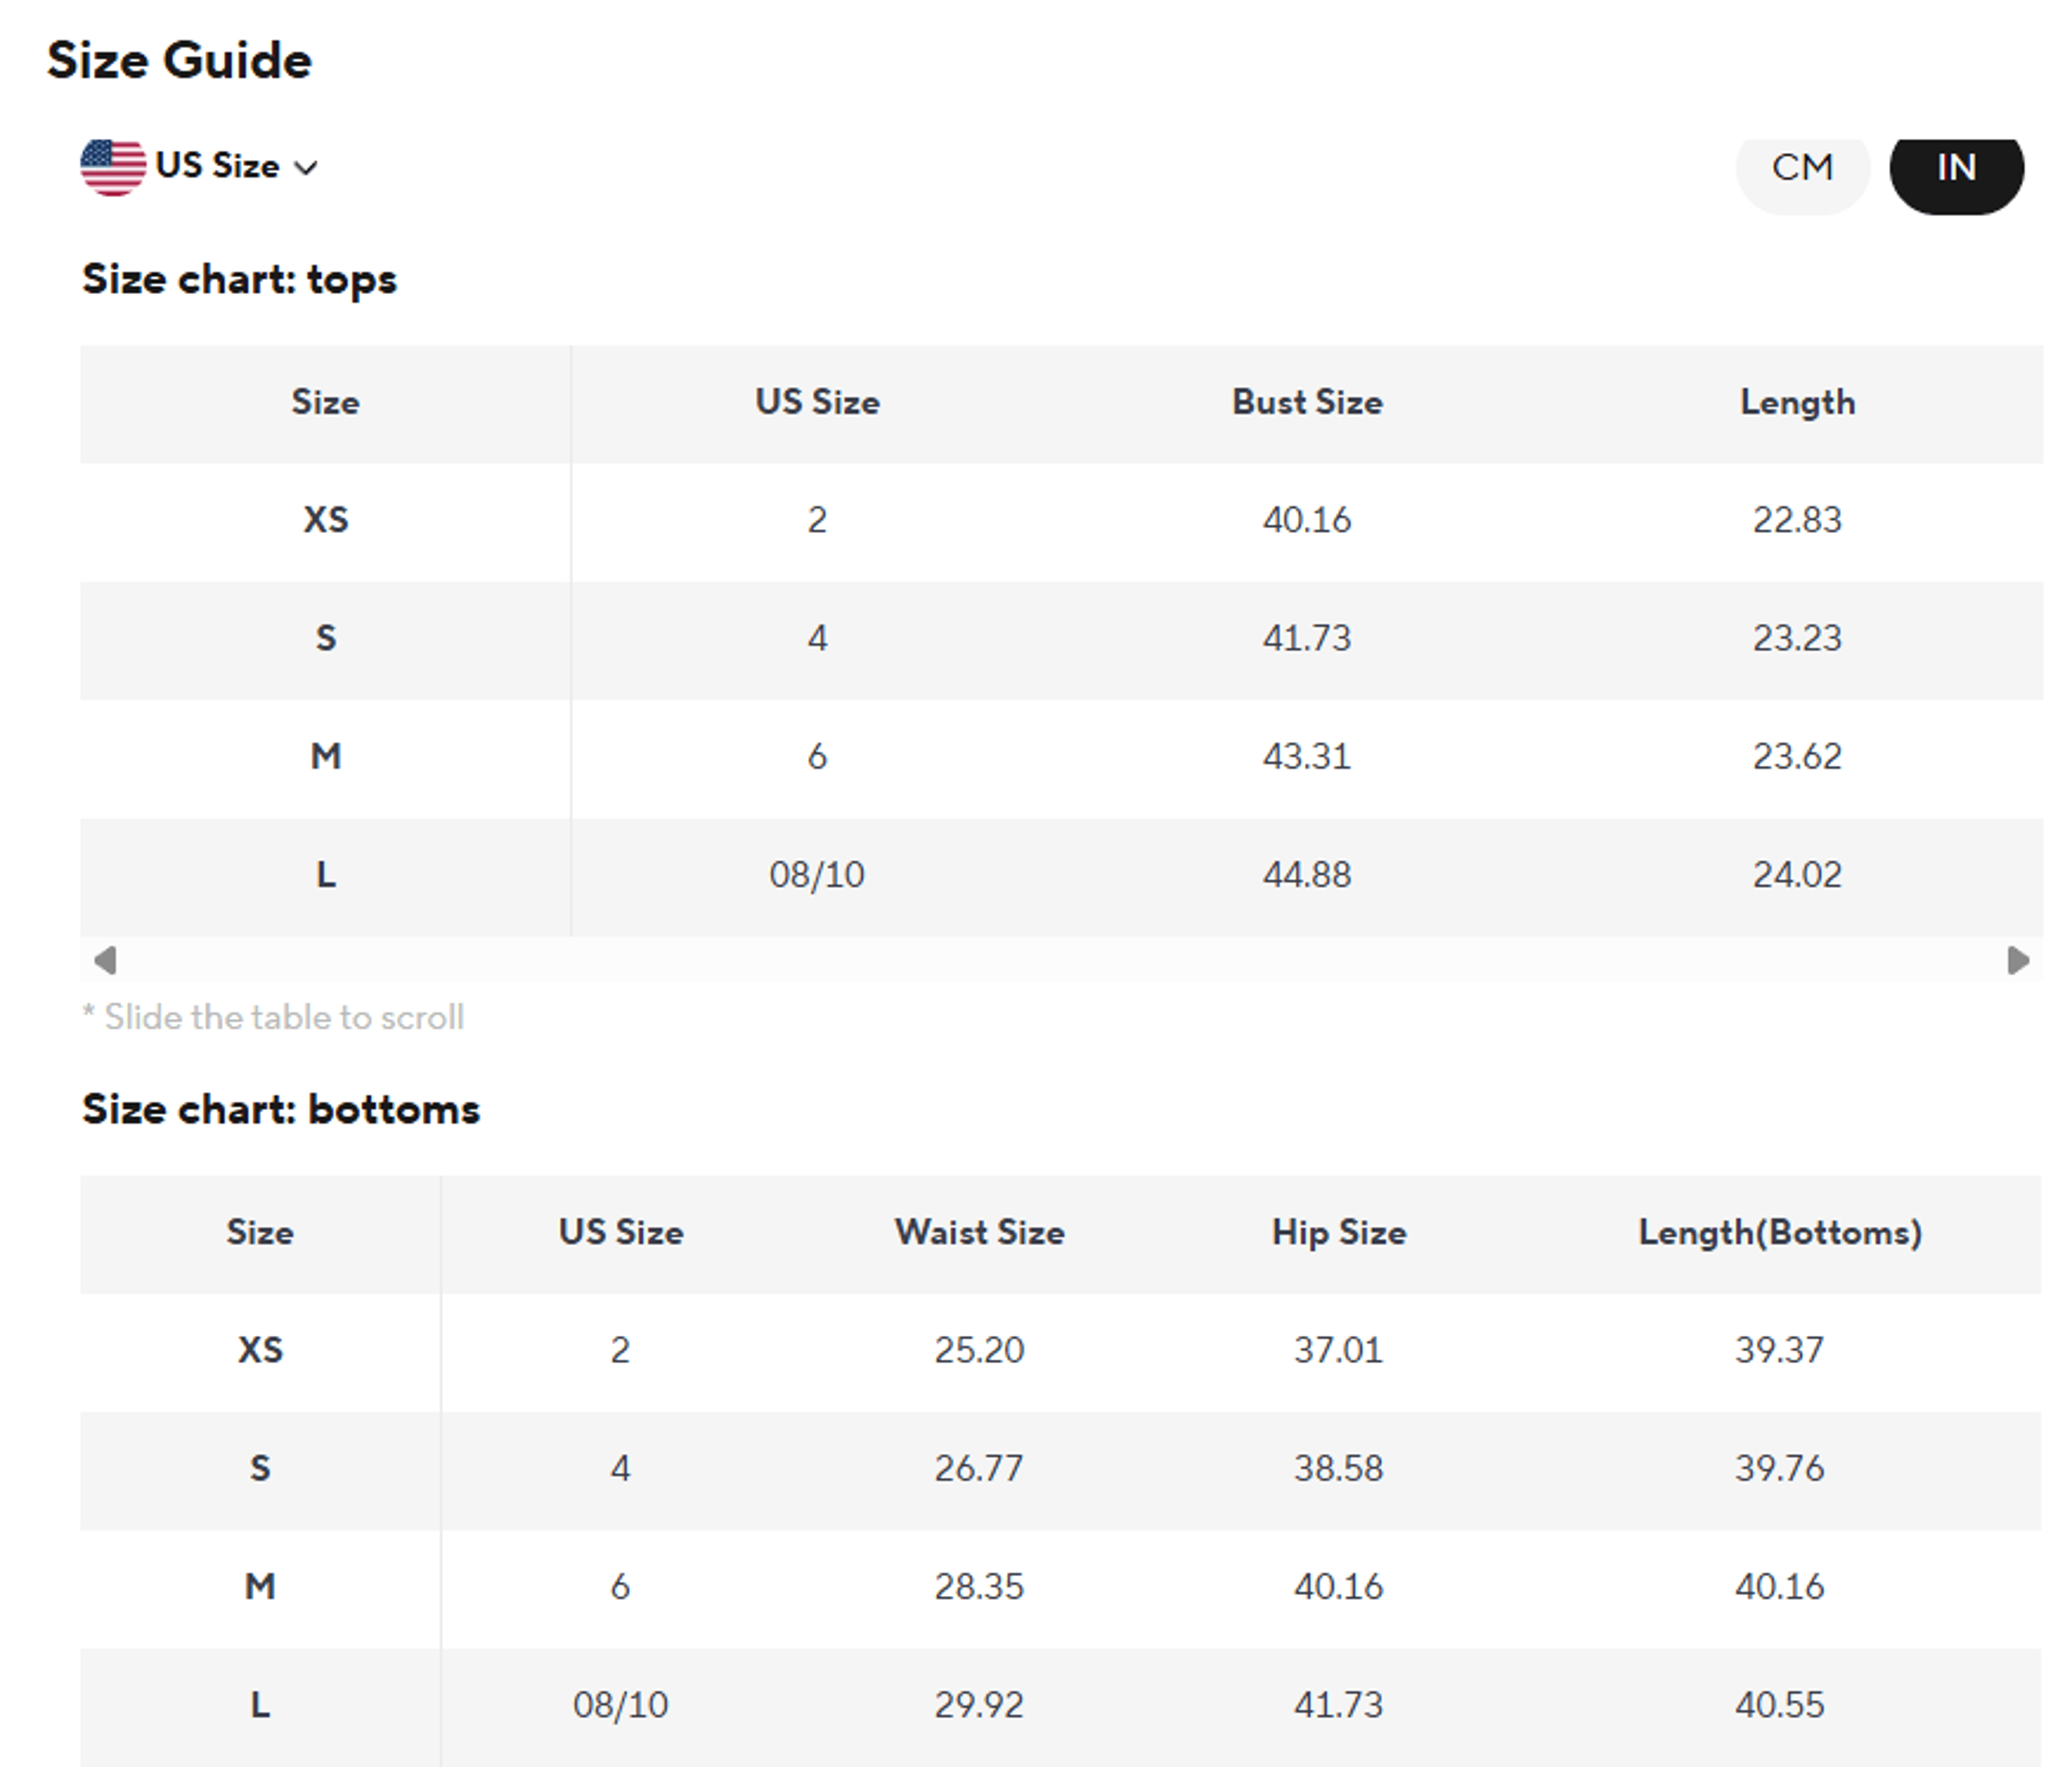The height and width of the screenshot is (1767, 2072).
Task: Click the US flag icon
Action: coord(113,167)
